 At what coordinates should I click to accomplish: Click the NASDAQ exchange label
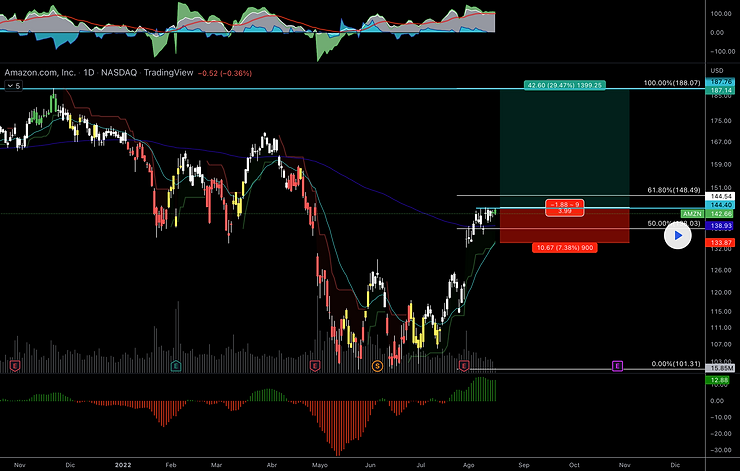coord(119,73)
